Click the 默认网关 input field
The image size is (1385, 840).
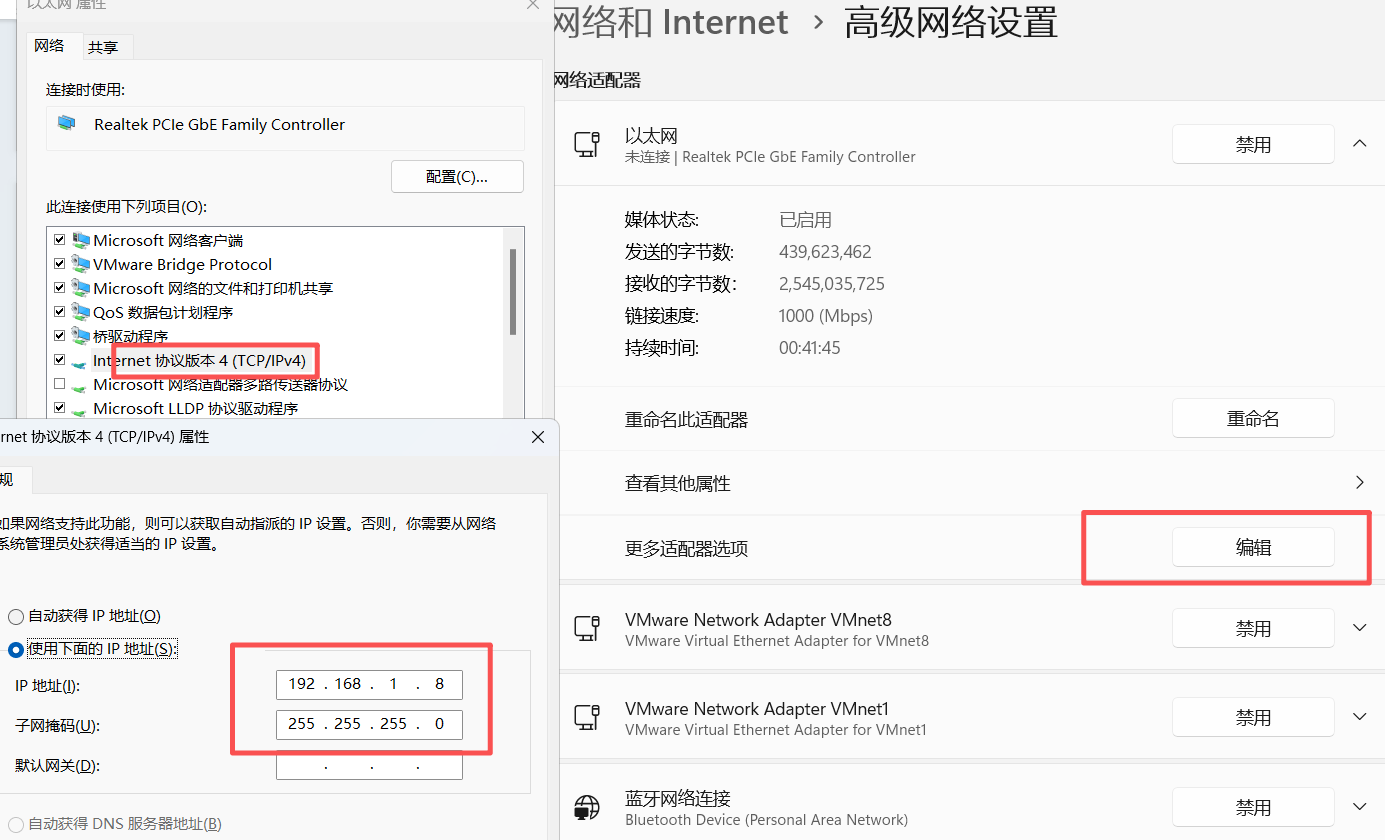(x=369, y=766)
